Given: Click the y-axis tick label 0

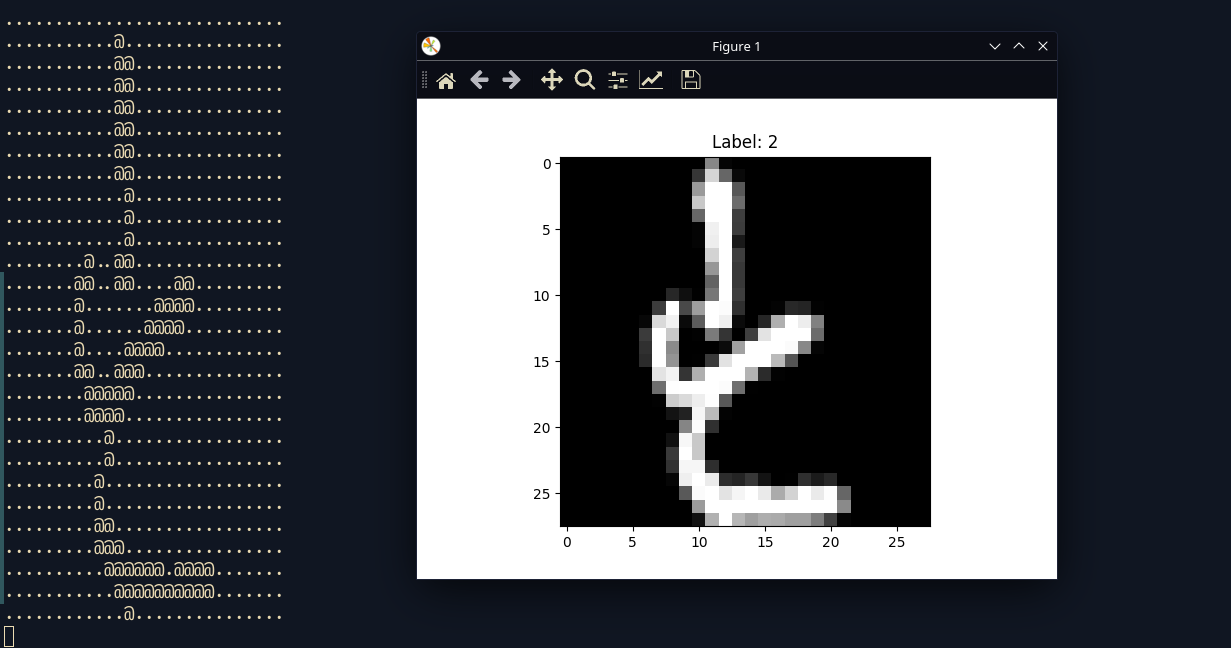Looking at the screenshot, I should [x=547, y=164].
